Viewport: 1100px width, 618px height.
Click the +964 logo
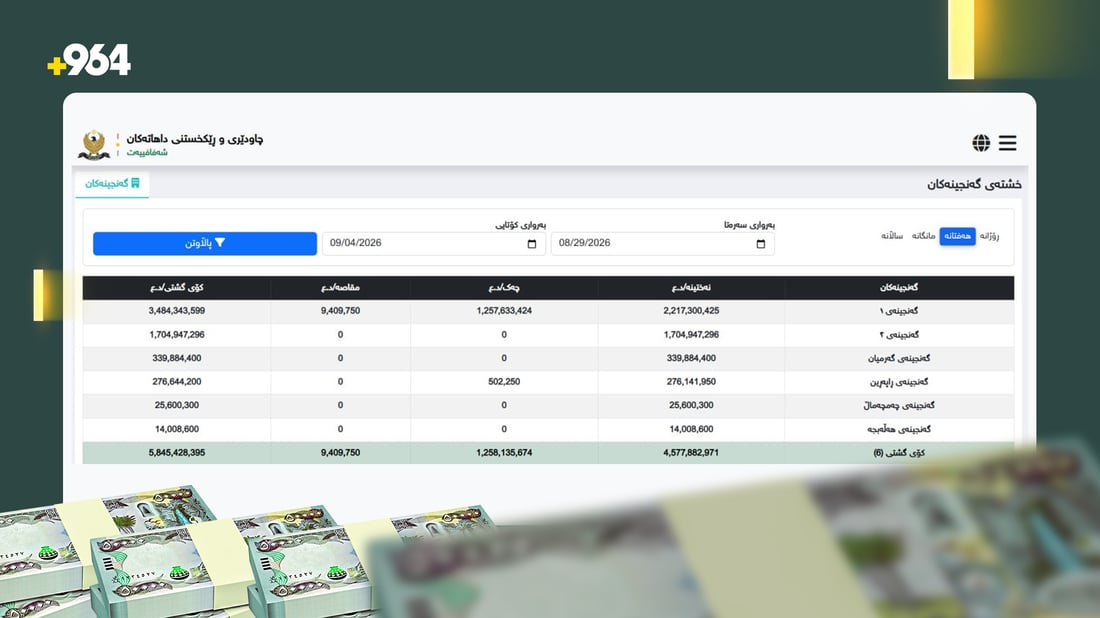89,60
